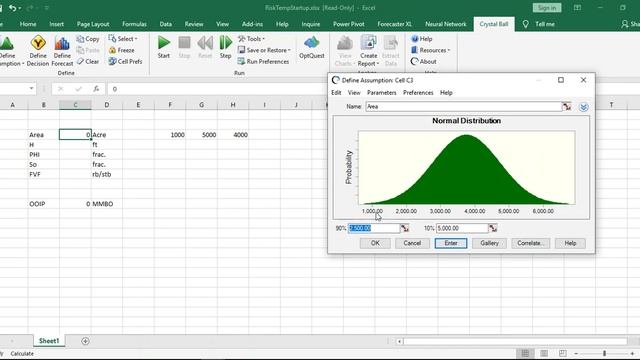640x360 pixels.
Task: Select the Sheet1 tab
Action: coord(49,341)
